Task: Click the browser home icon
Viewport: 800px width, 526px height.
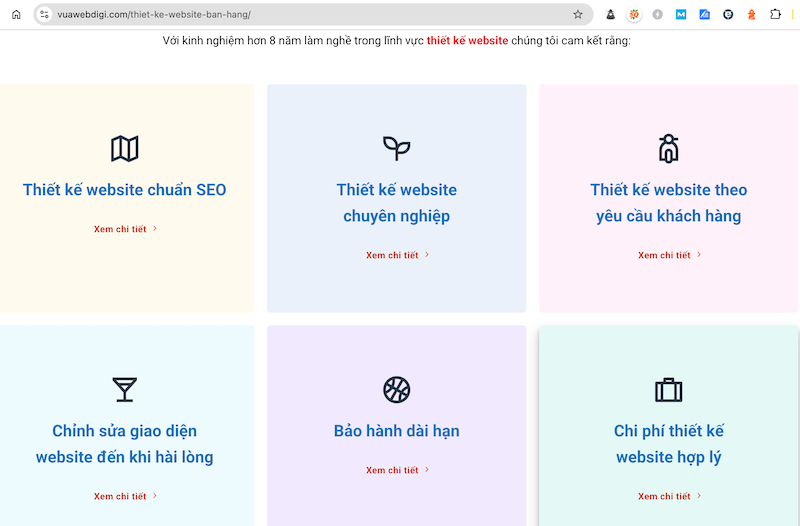Action: coord(16,14)
